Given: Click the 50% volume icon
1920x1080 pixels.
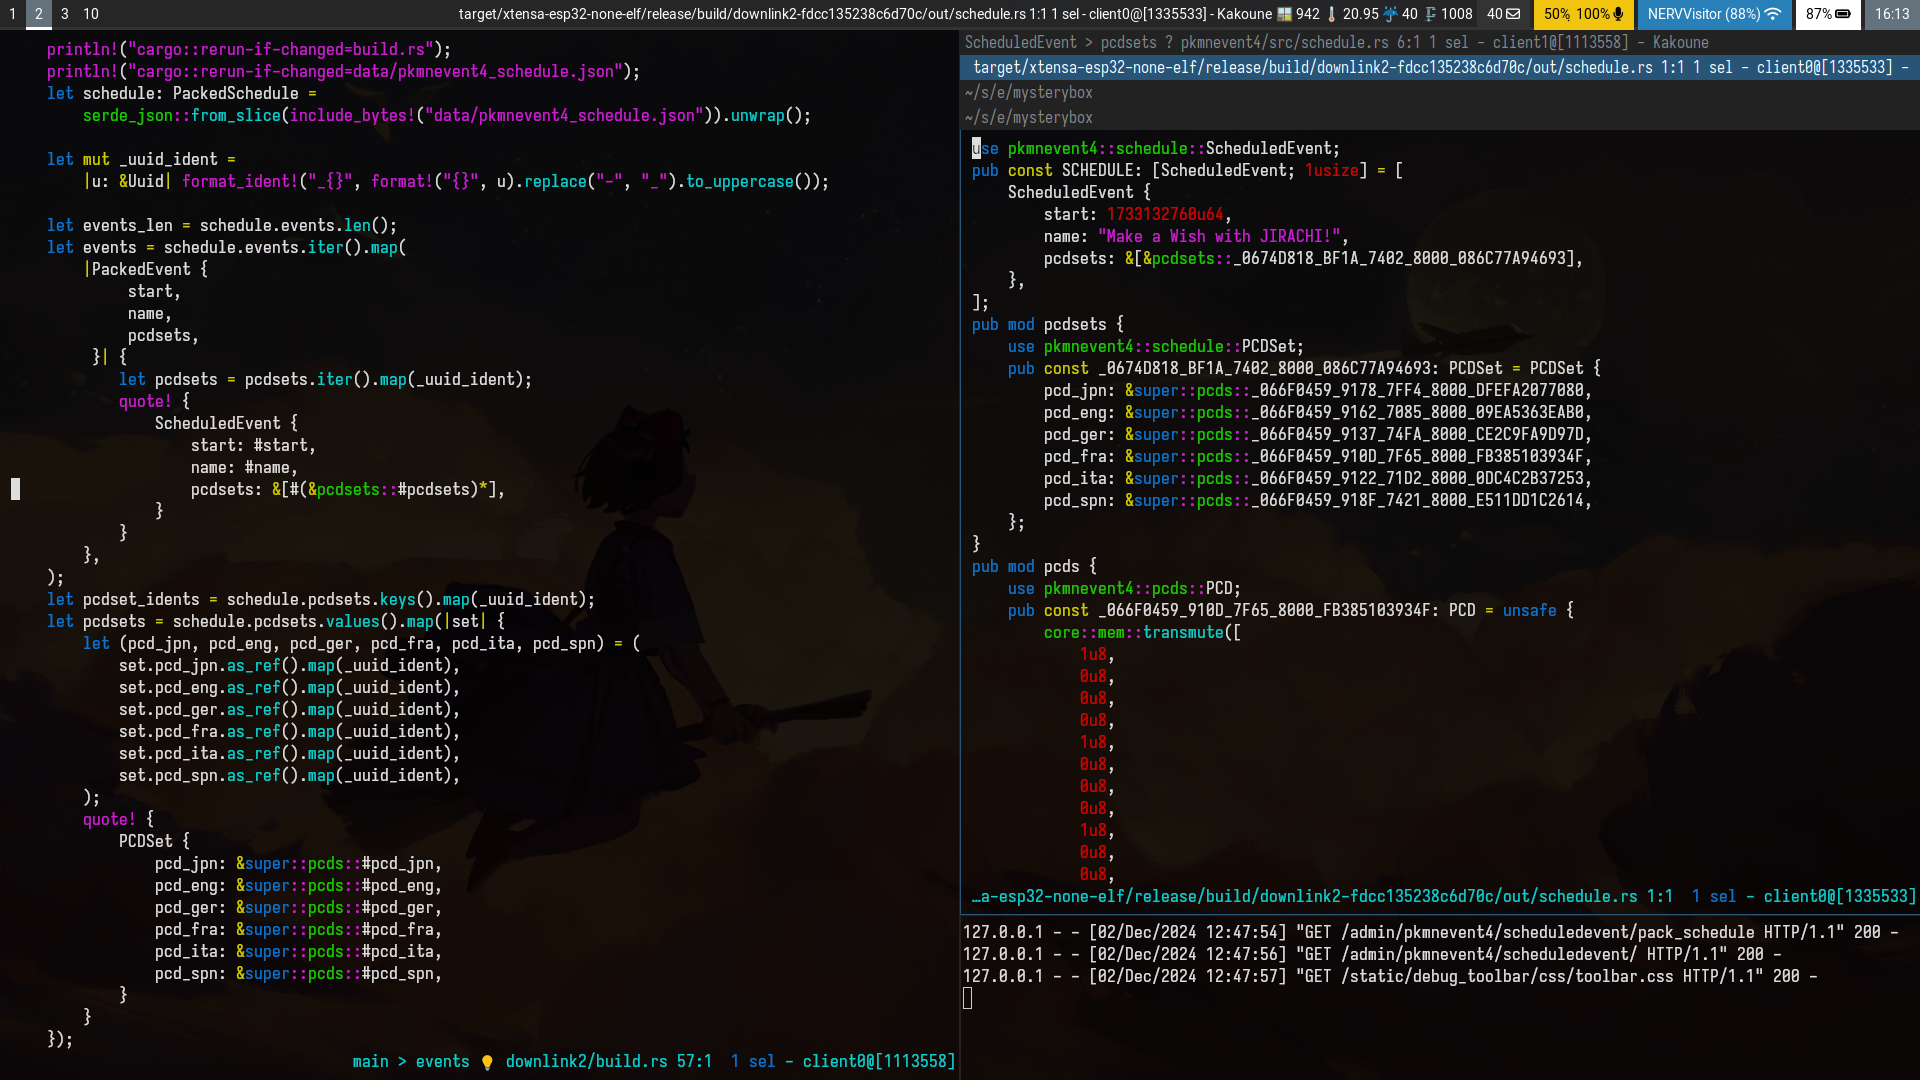Looking at the screenshot, I should (1556, 15).
